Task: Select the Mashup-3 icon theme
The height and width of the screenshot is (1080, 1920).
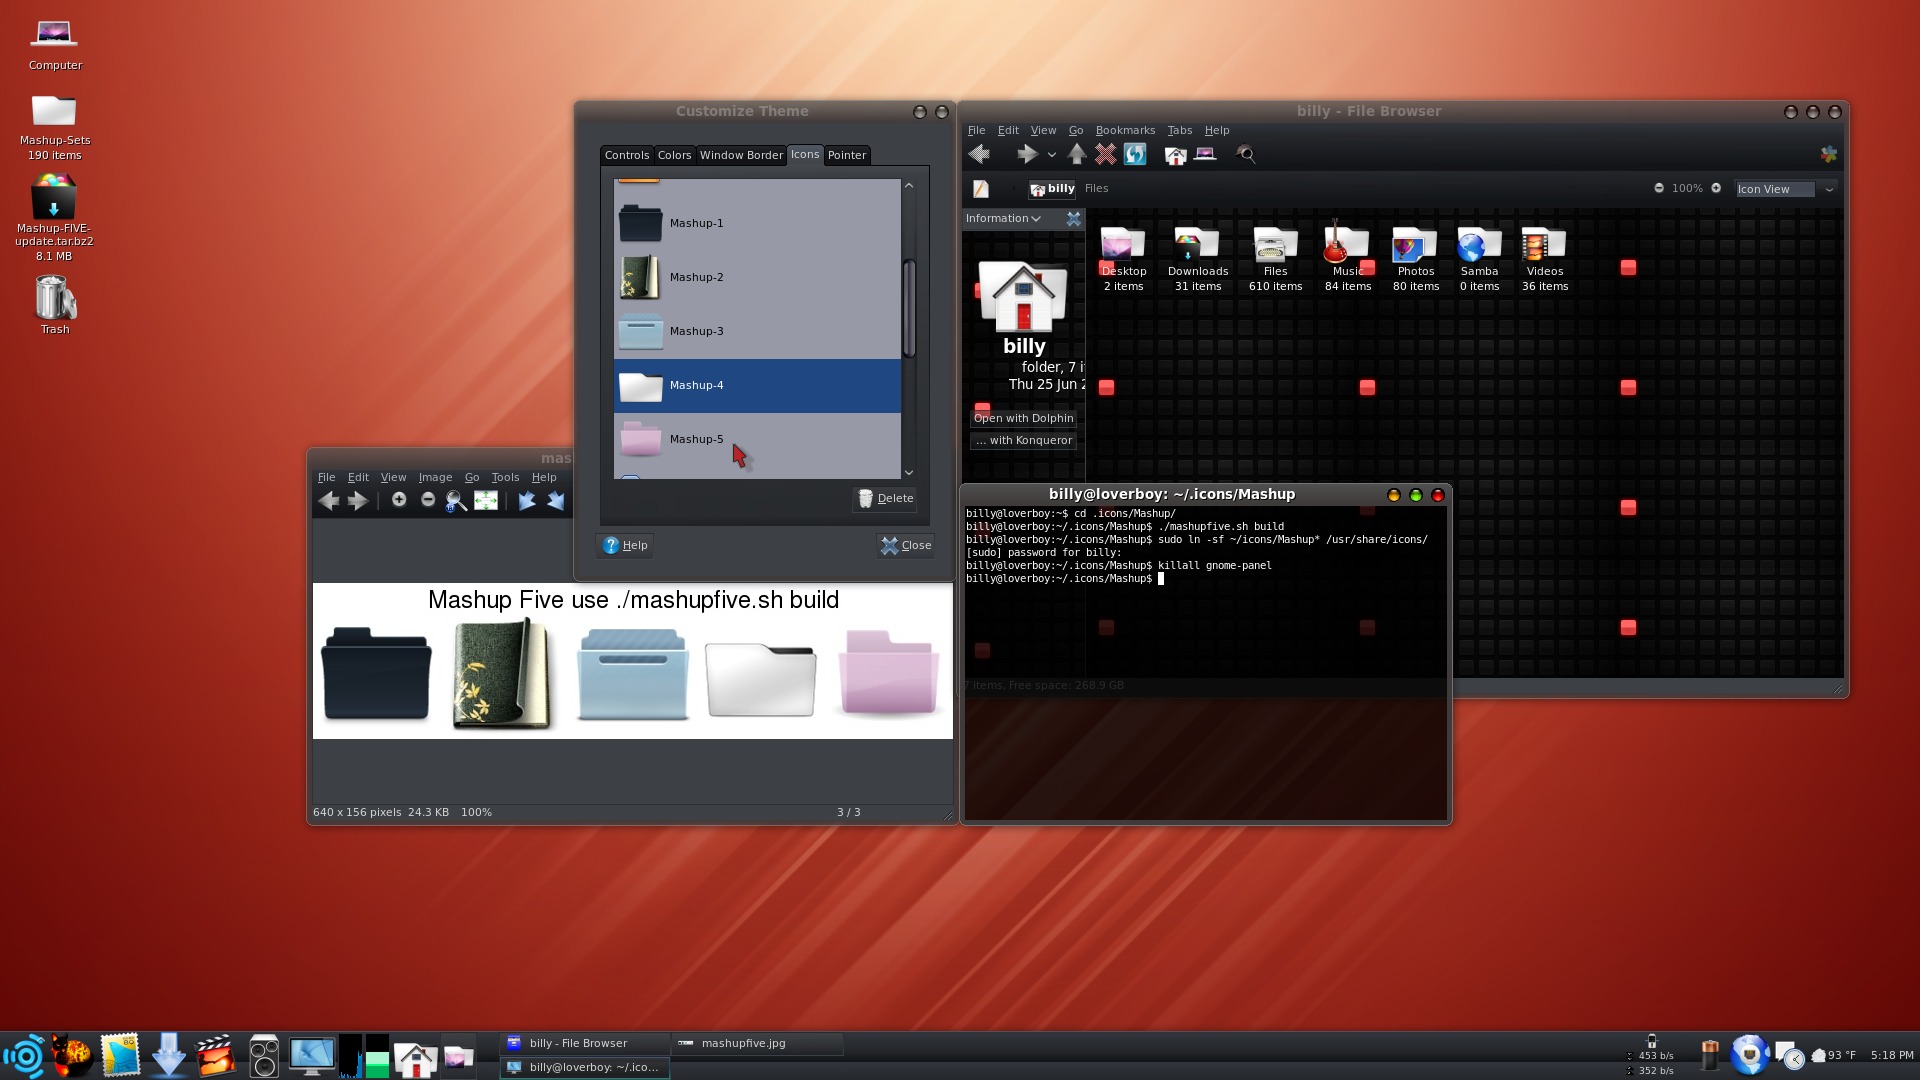Action: click(x=757, y=331)
